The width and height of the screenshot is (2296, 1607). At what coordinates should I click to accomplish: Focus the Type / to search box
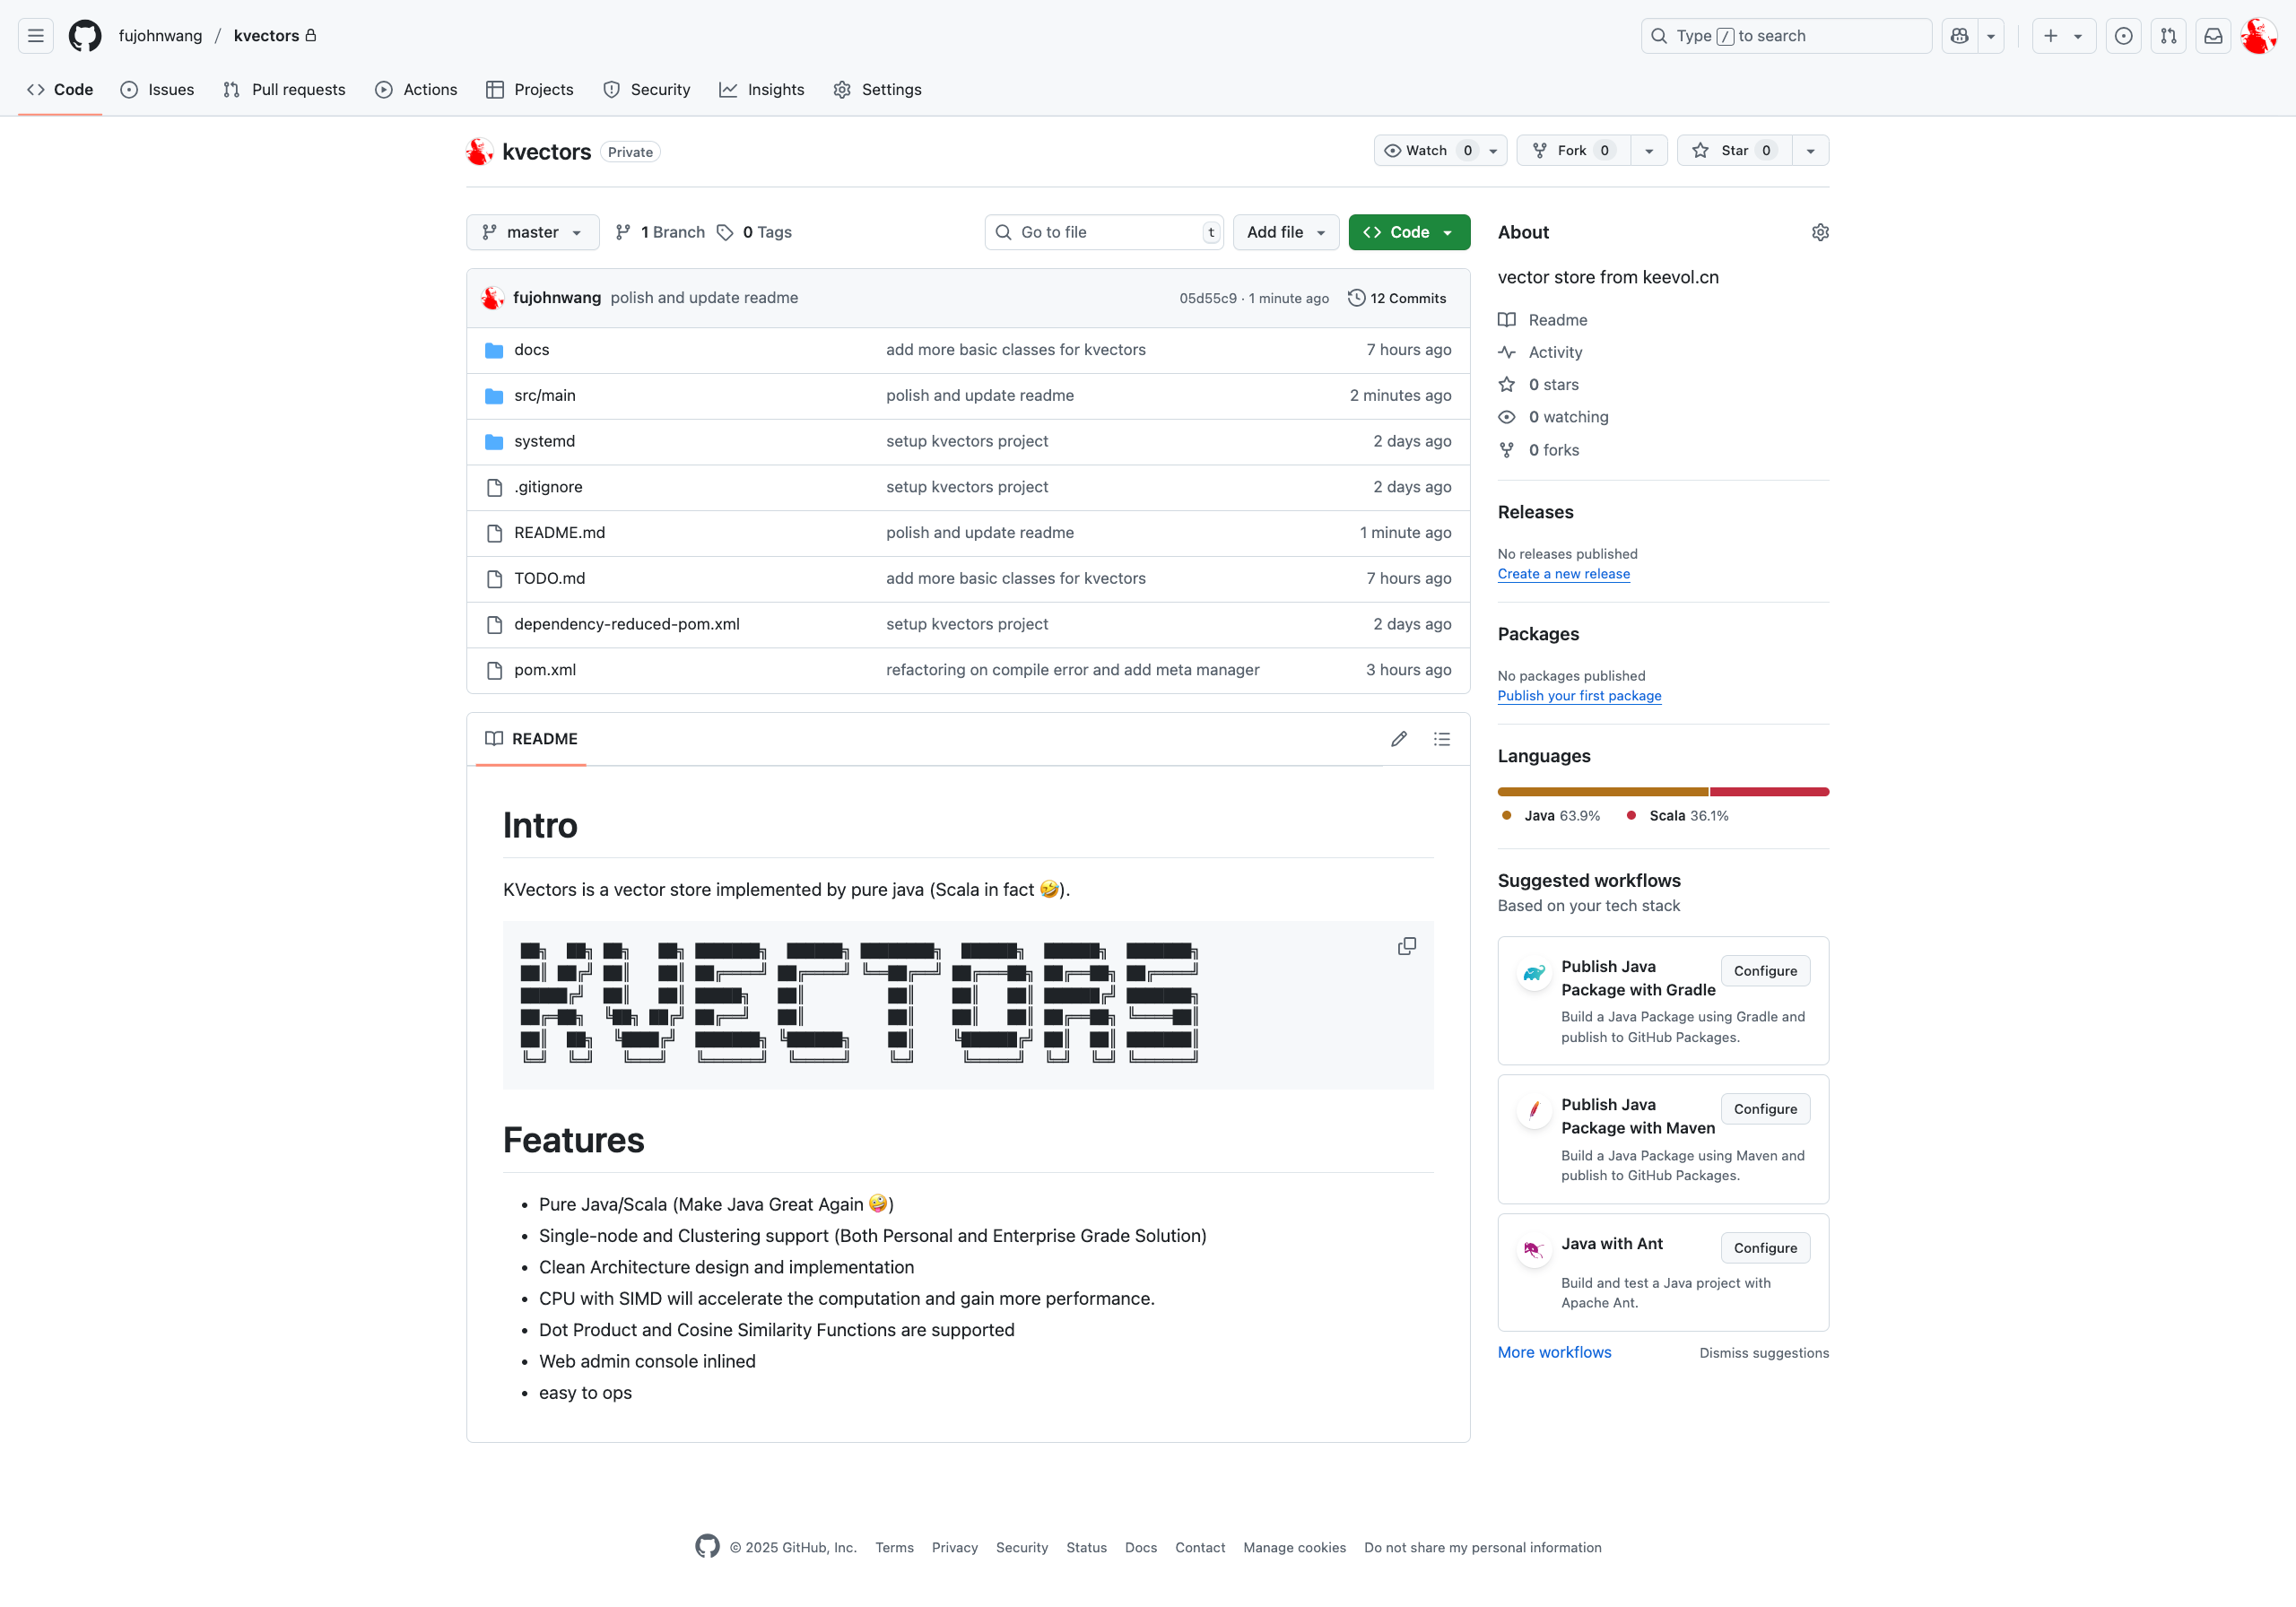[1786, 36]
